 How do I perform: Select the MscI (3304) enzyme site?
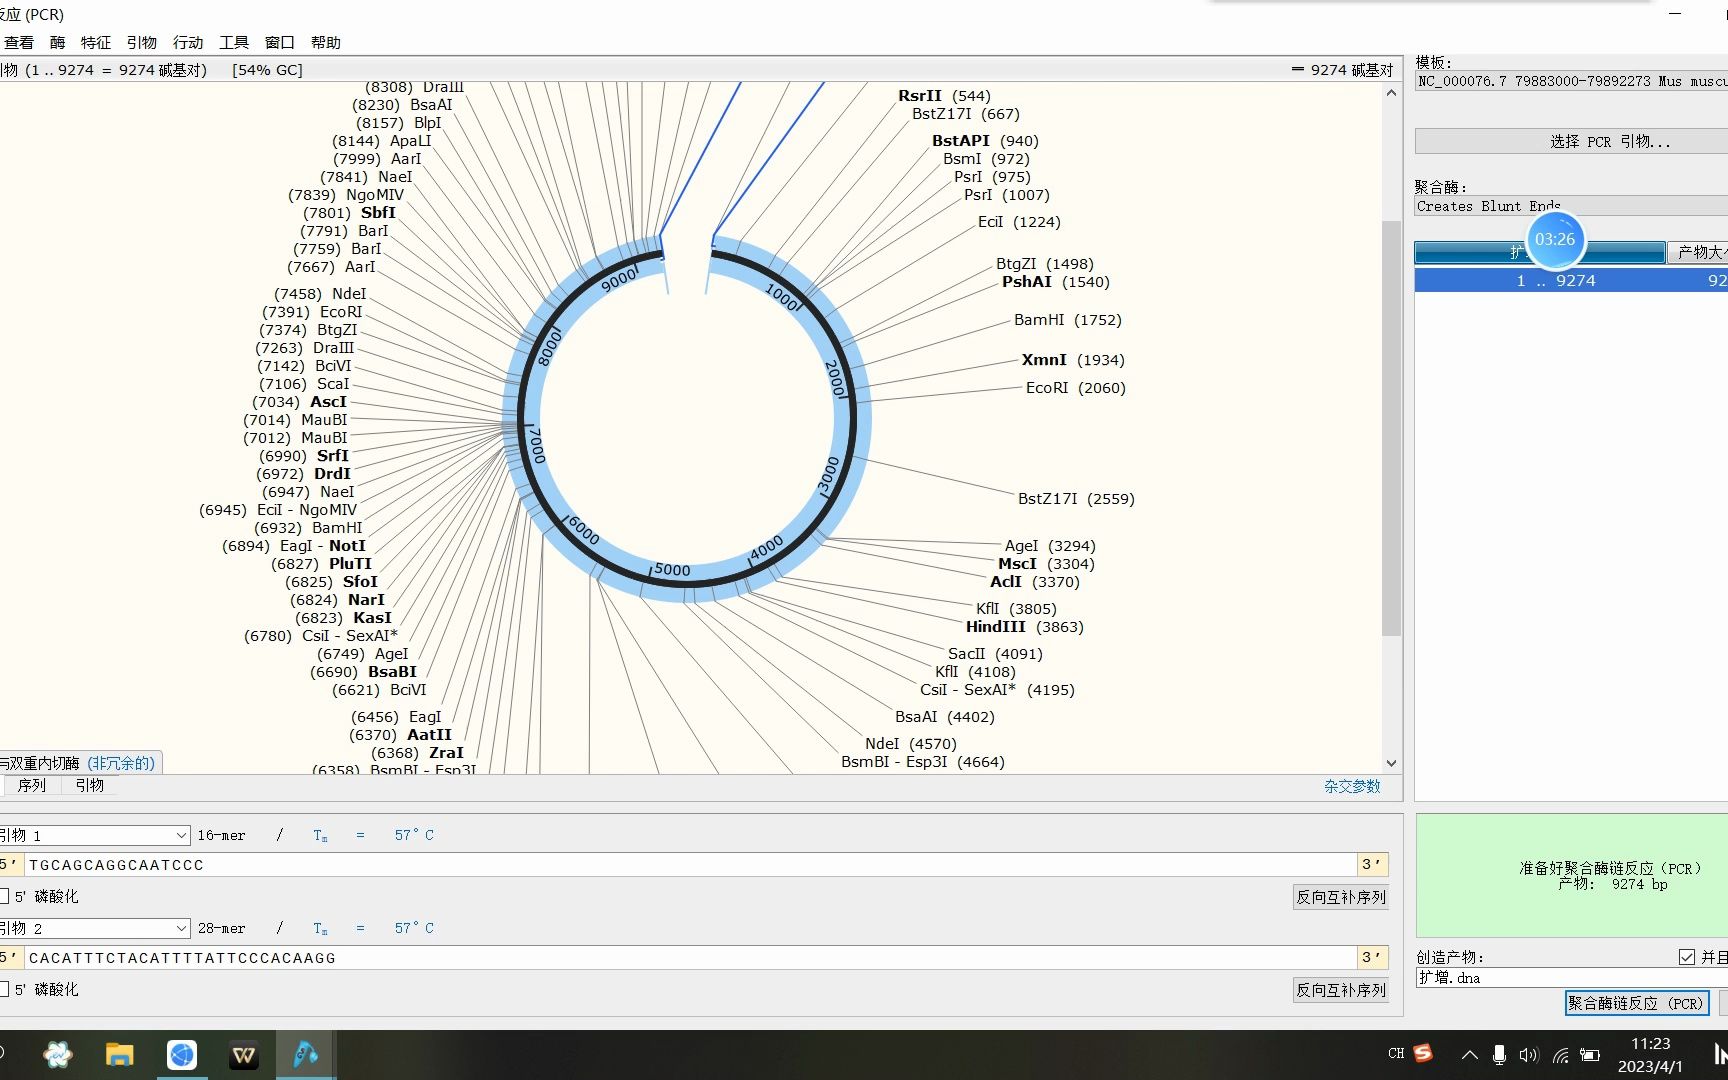point(1046,564)
